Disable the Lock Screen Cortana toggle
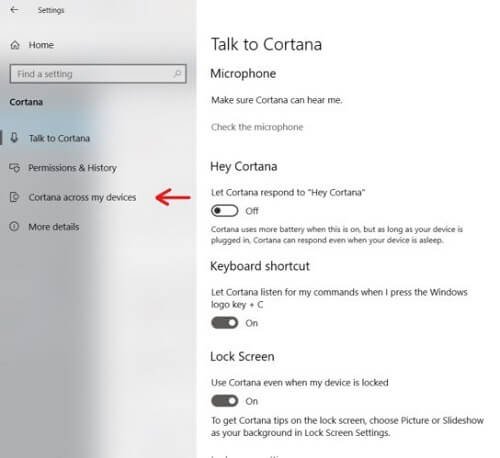 tap(225, 401)
